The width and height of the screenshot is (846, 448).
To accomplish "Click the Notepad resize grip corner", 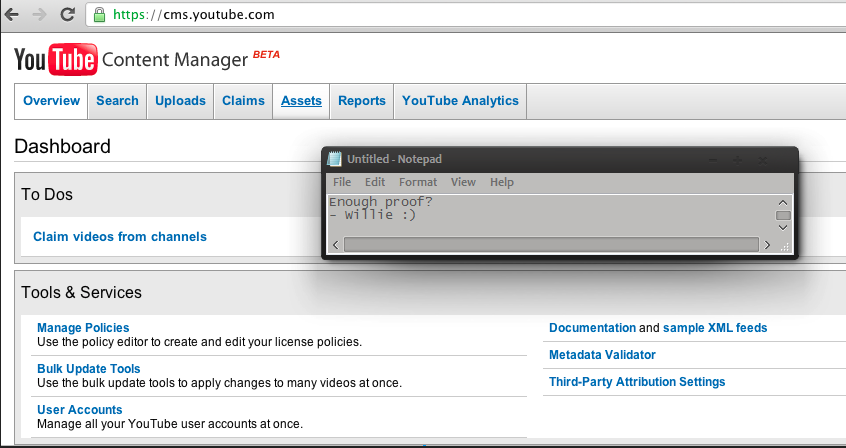I will [784, 246].
